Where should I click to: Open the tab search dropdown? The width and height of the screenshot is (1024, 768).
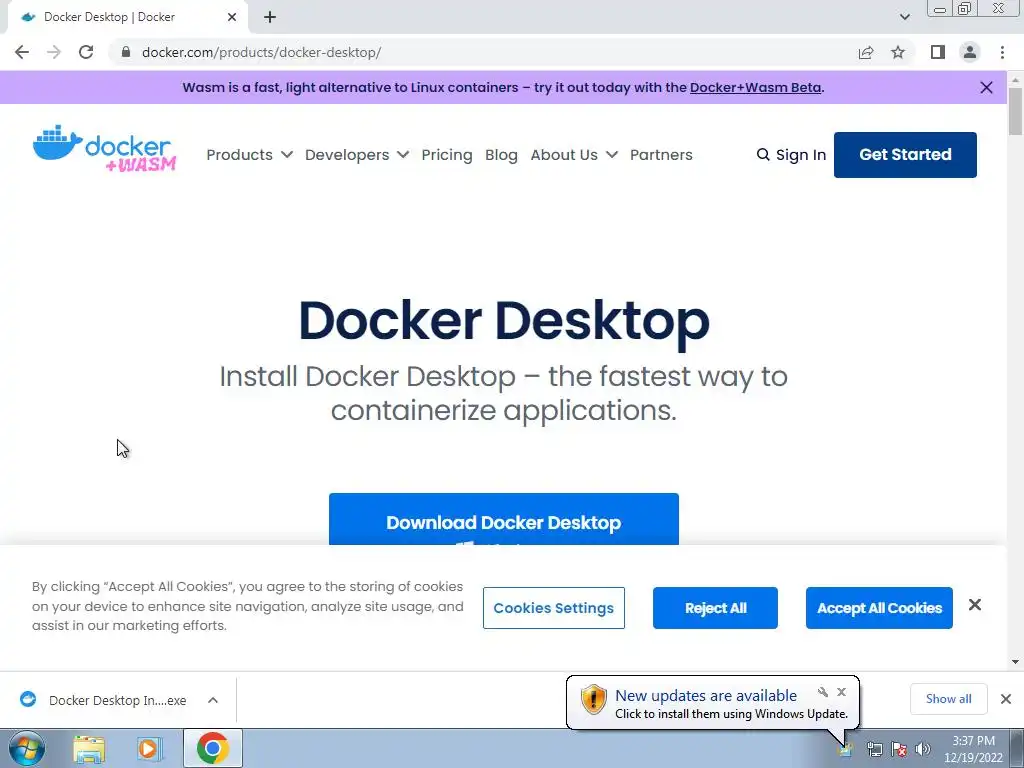(x=904, y=17)
